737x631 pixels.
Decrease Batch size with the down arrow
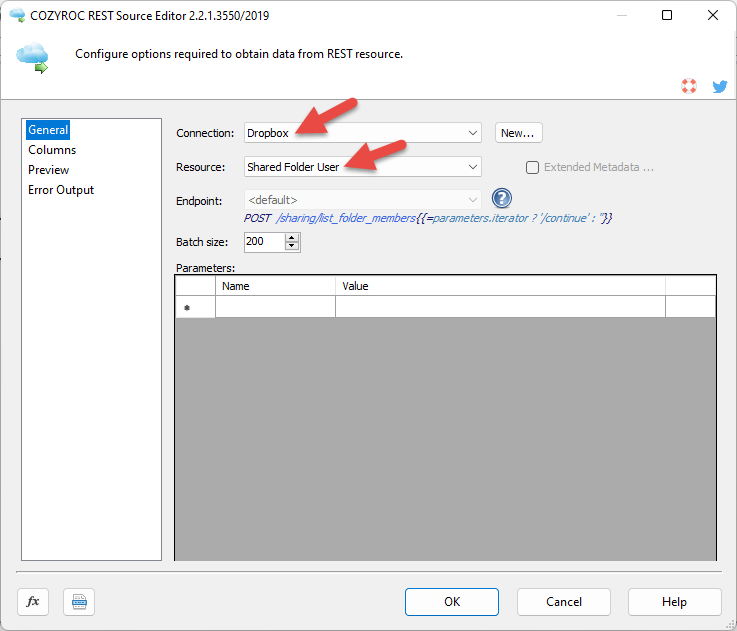pyautogui.click(x=292, y=246)
